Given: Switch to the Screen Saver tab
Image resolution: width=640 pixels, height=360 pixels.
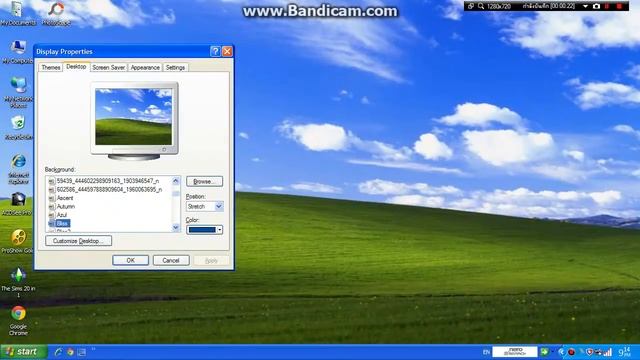Looking at the screenshot, I should 109,67.
